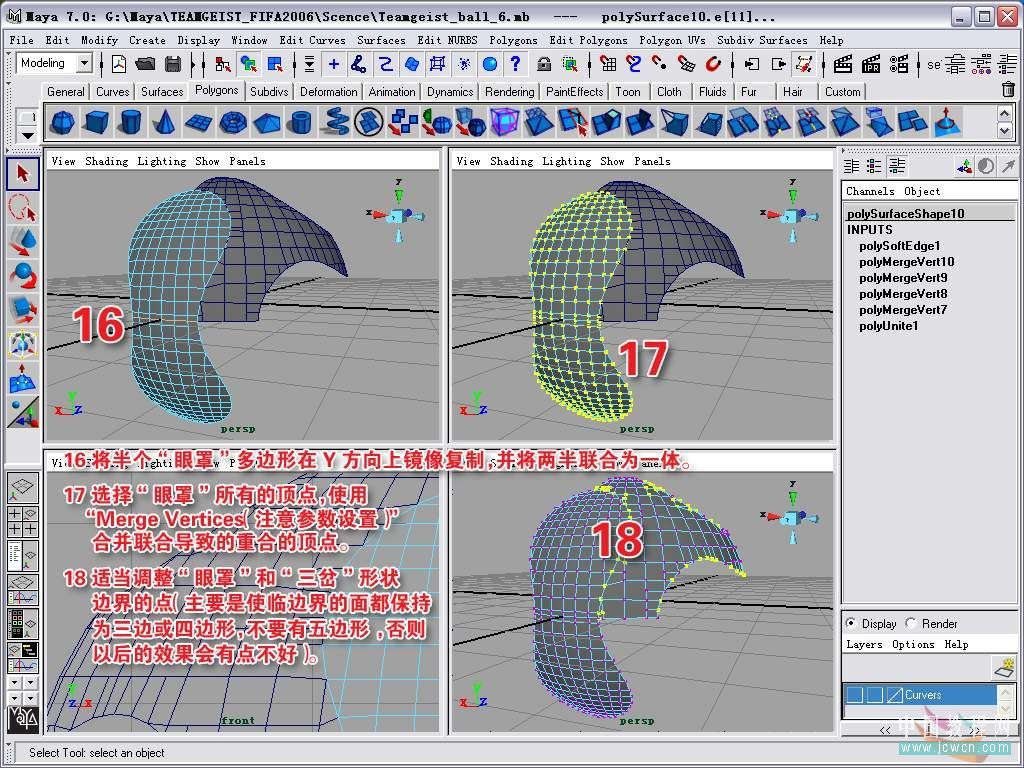1024x768 pixels.
Task: Click the help question mark icon
Action: tap(515, 64)
